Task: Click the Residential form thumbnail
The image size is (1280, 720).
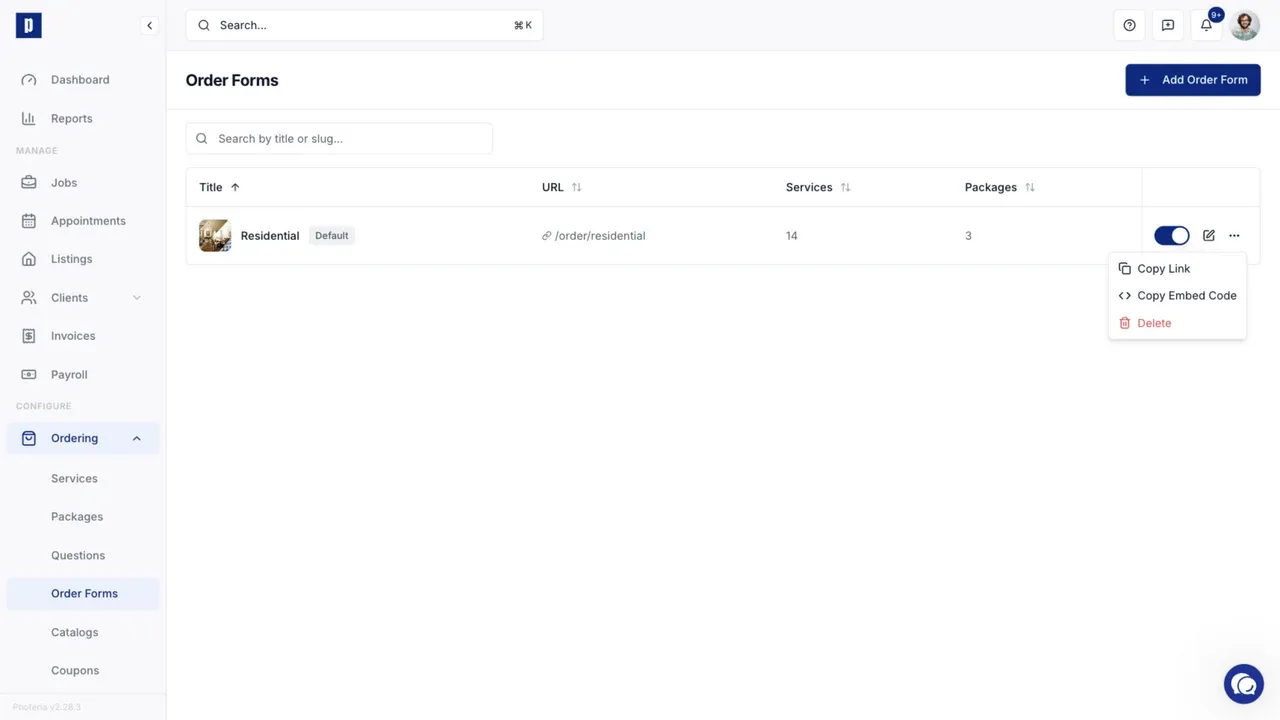Action: pyautogui.click(x=215, y=236)
